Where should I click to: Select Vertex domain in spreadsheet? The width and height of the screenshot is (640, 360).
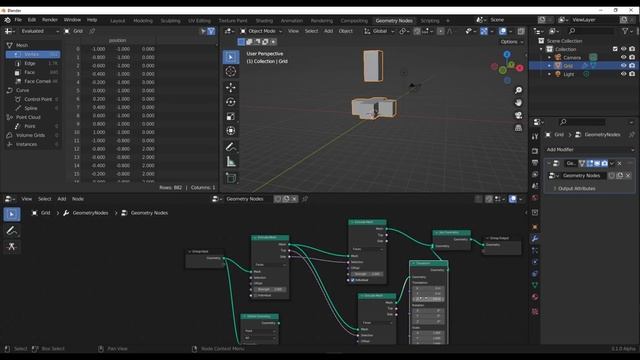point(33,54)
